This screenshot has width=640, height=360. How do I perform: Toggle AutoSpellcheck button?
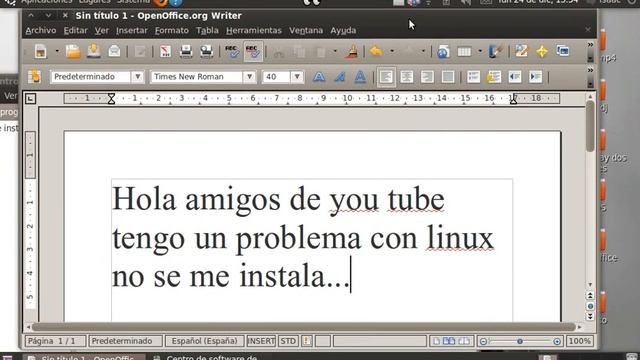253,52
